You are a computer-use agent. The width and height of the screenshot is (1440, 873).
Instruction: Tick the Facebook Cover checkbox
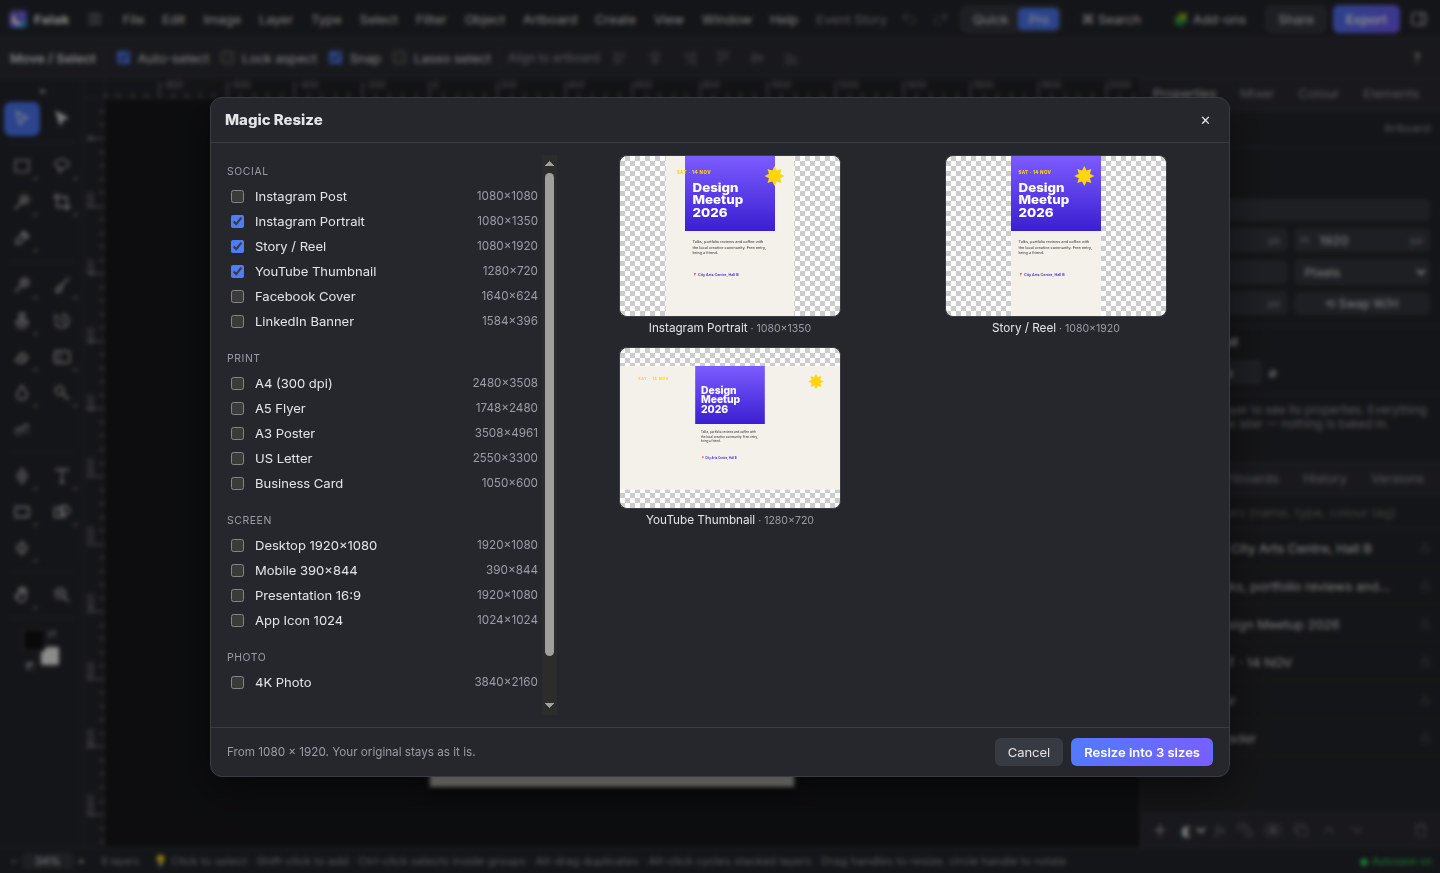[237, 296]
